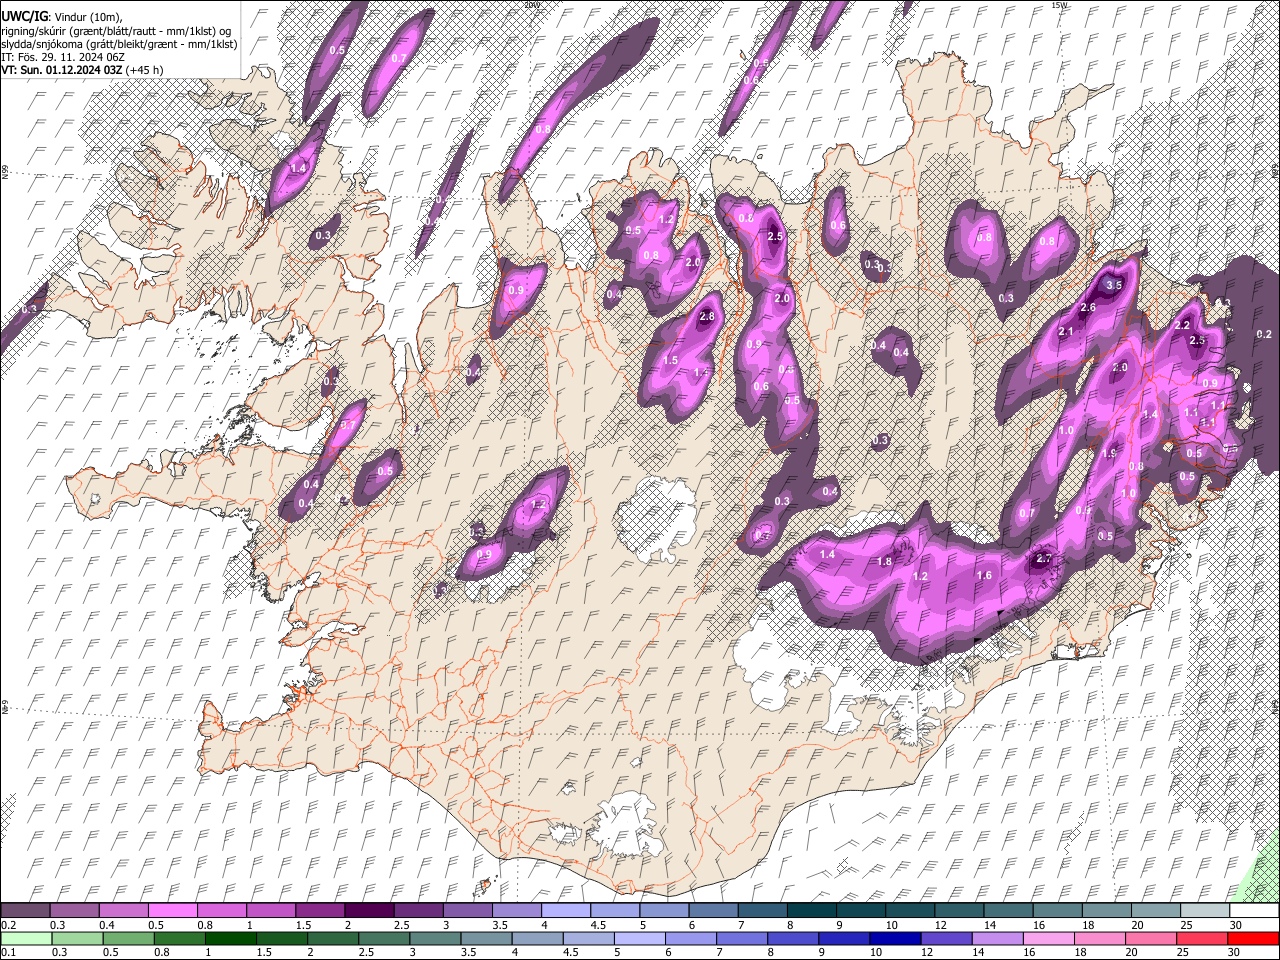The height and width of the screenshot is (960, 1280).
Task: Click the '3.5' precipitation value on the map
Action: tap(1116, 285)
